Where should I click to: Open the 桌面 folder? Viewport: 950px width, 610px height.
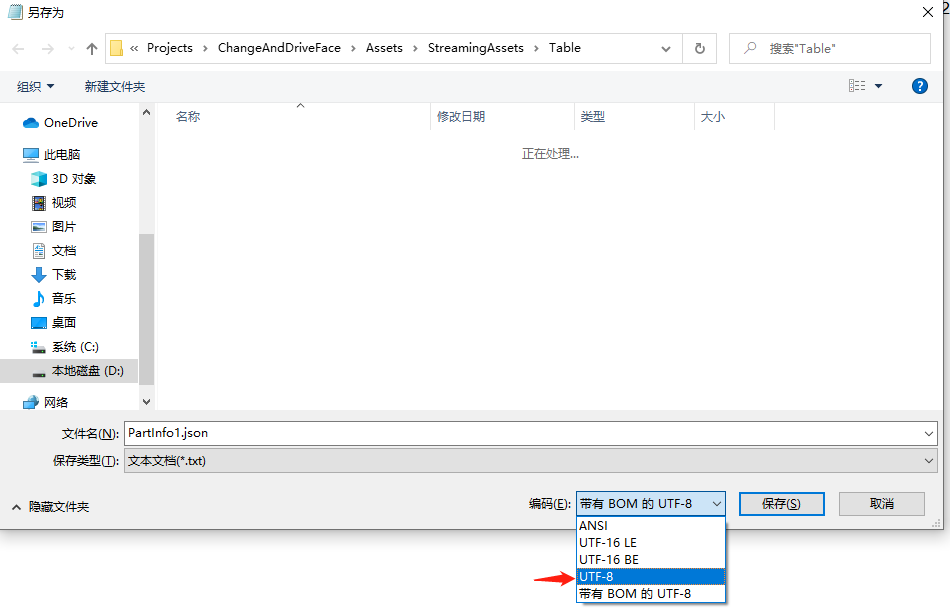(54, 323)
